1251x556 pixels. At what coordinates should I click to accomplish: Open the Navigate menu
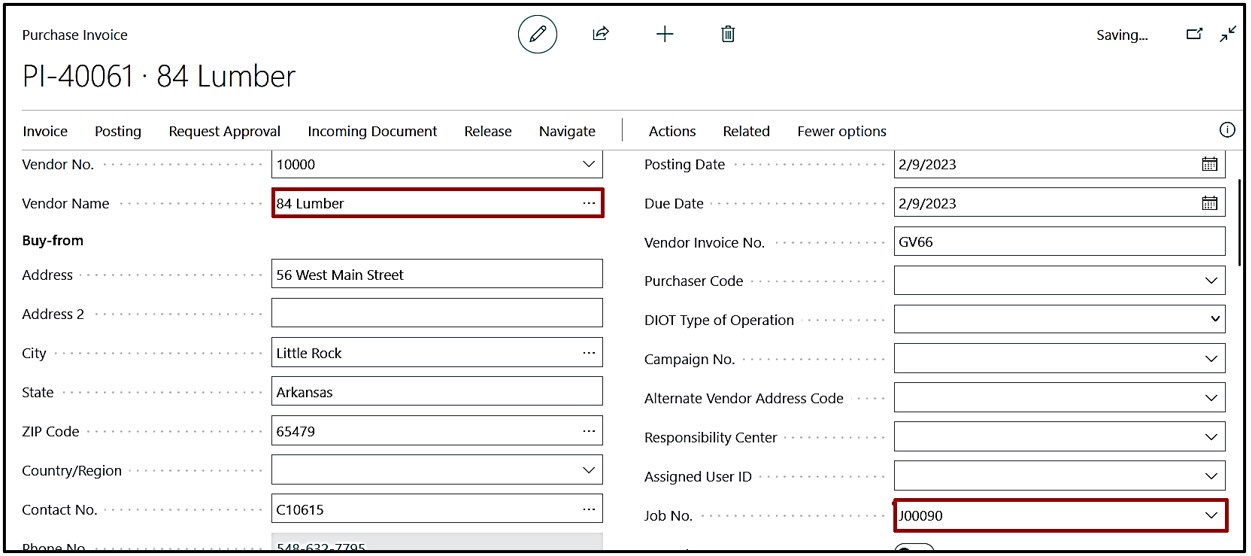tap(567, 132)
